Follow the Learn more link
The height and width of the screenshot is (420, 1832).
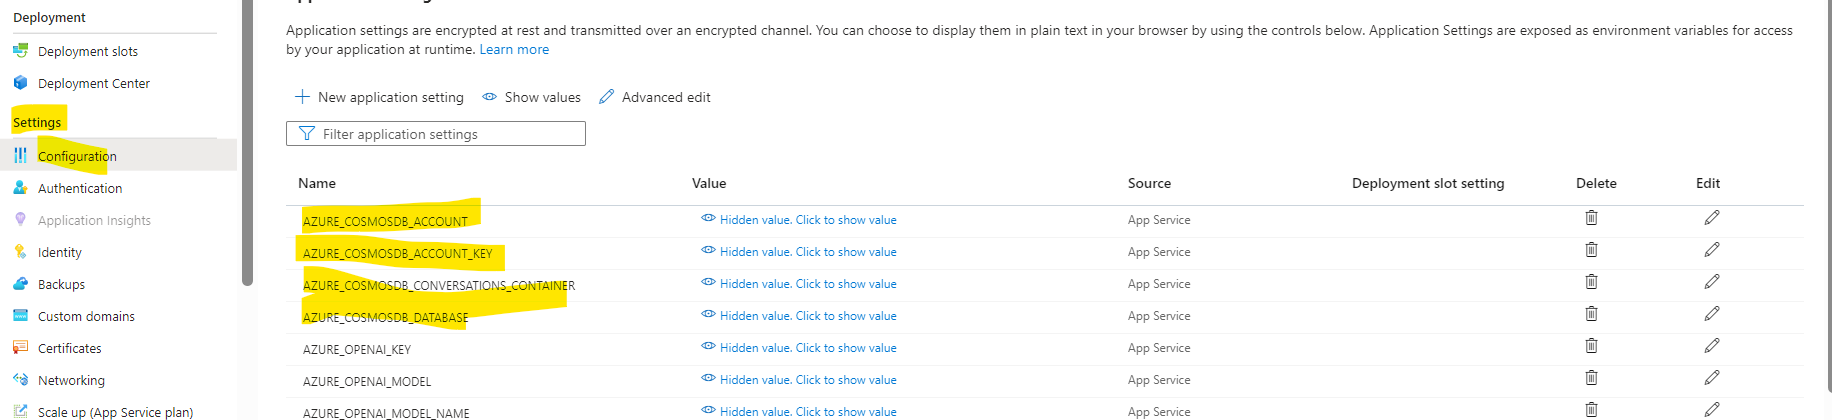pos(514,49)
